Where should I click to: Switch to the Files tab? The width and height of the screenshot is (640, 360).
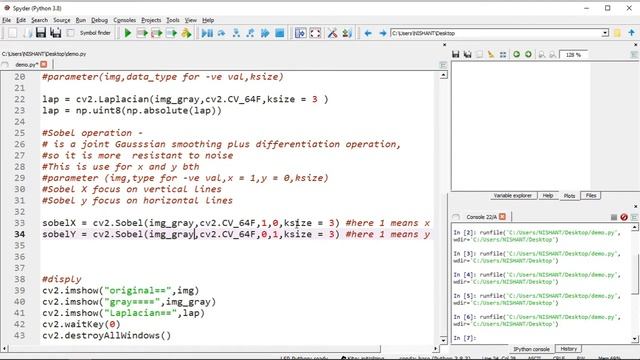click(591, 196)
